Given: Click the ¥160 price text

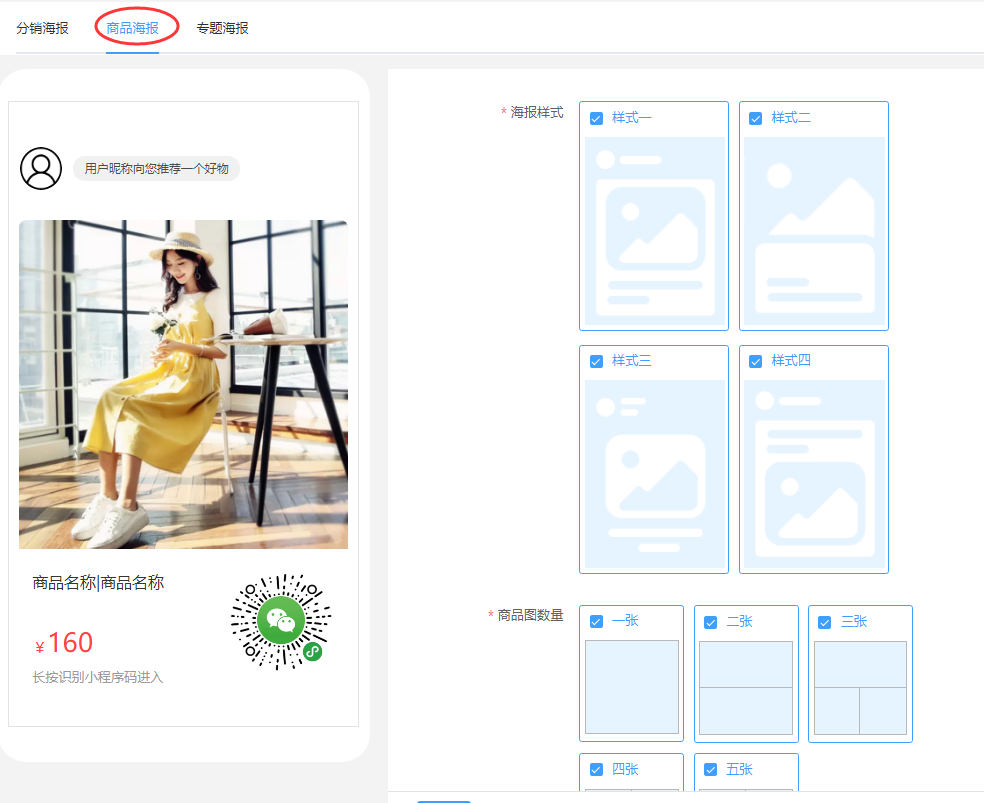Looking at the screenshot, I should (64, 643).
